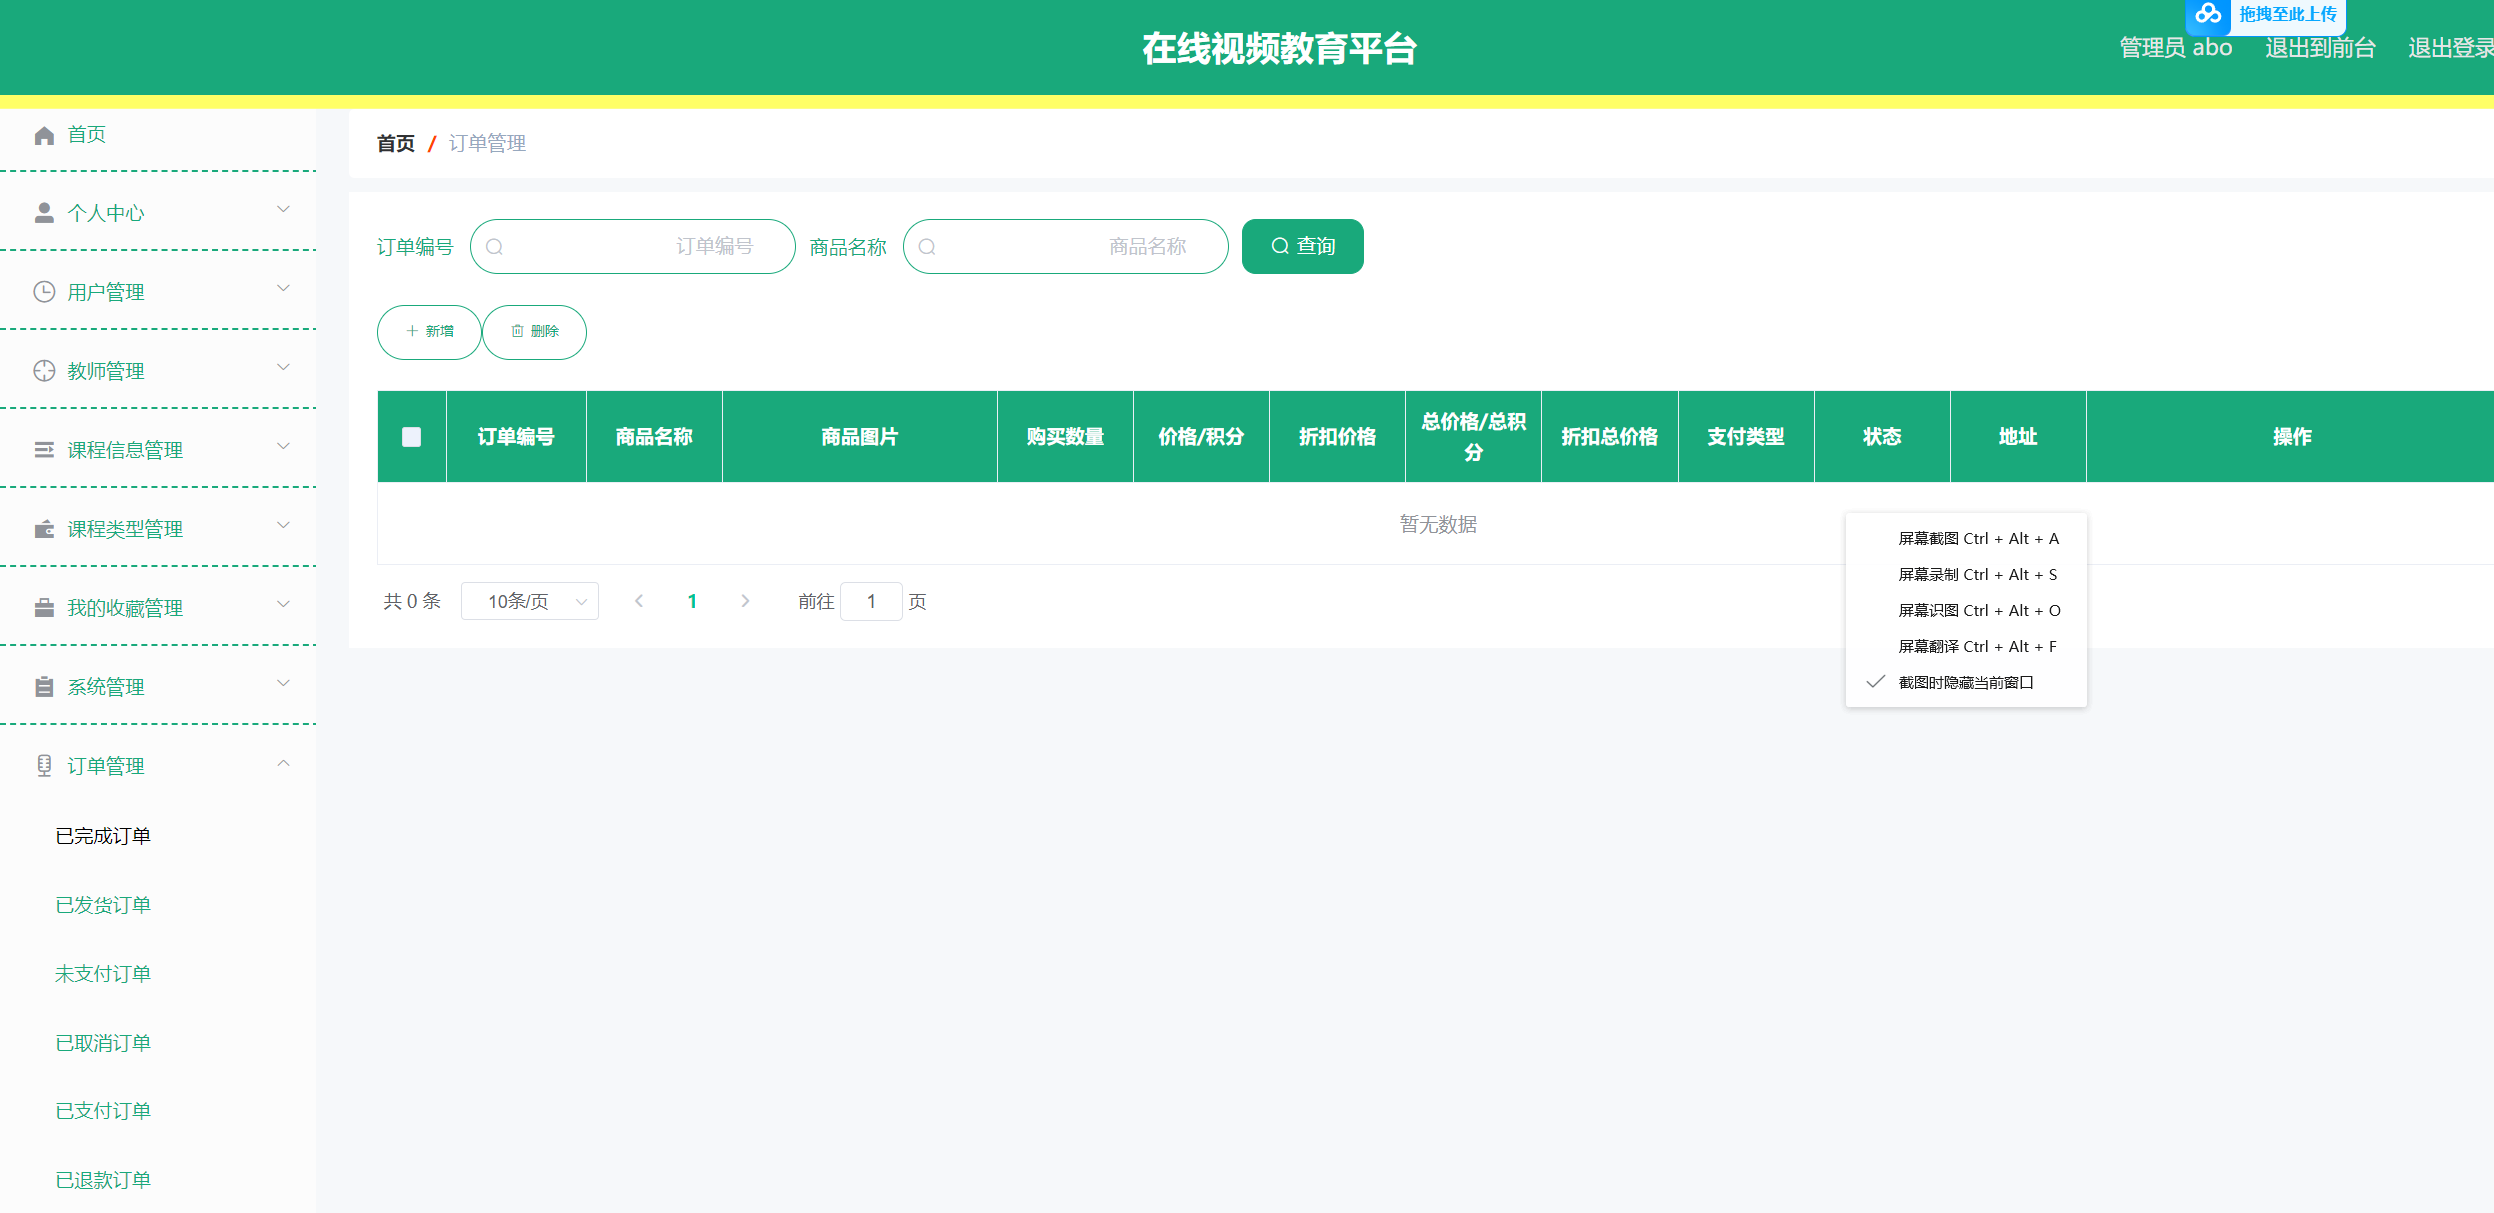Toggle the select-all checkbox in table header
This screenshot has height=1213, width=2494.
(411, 436)
